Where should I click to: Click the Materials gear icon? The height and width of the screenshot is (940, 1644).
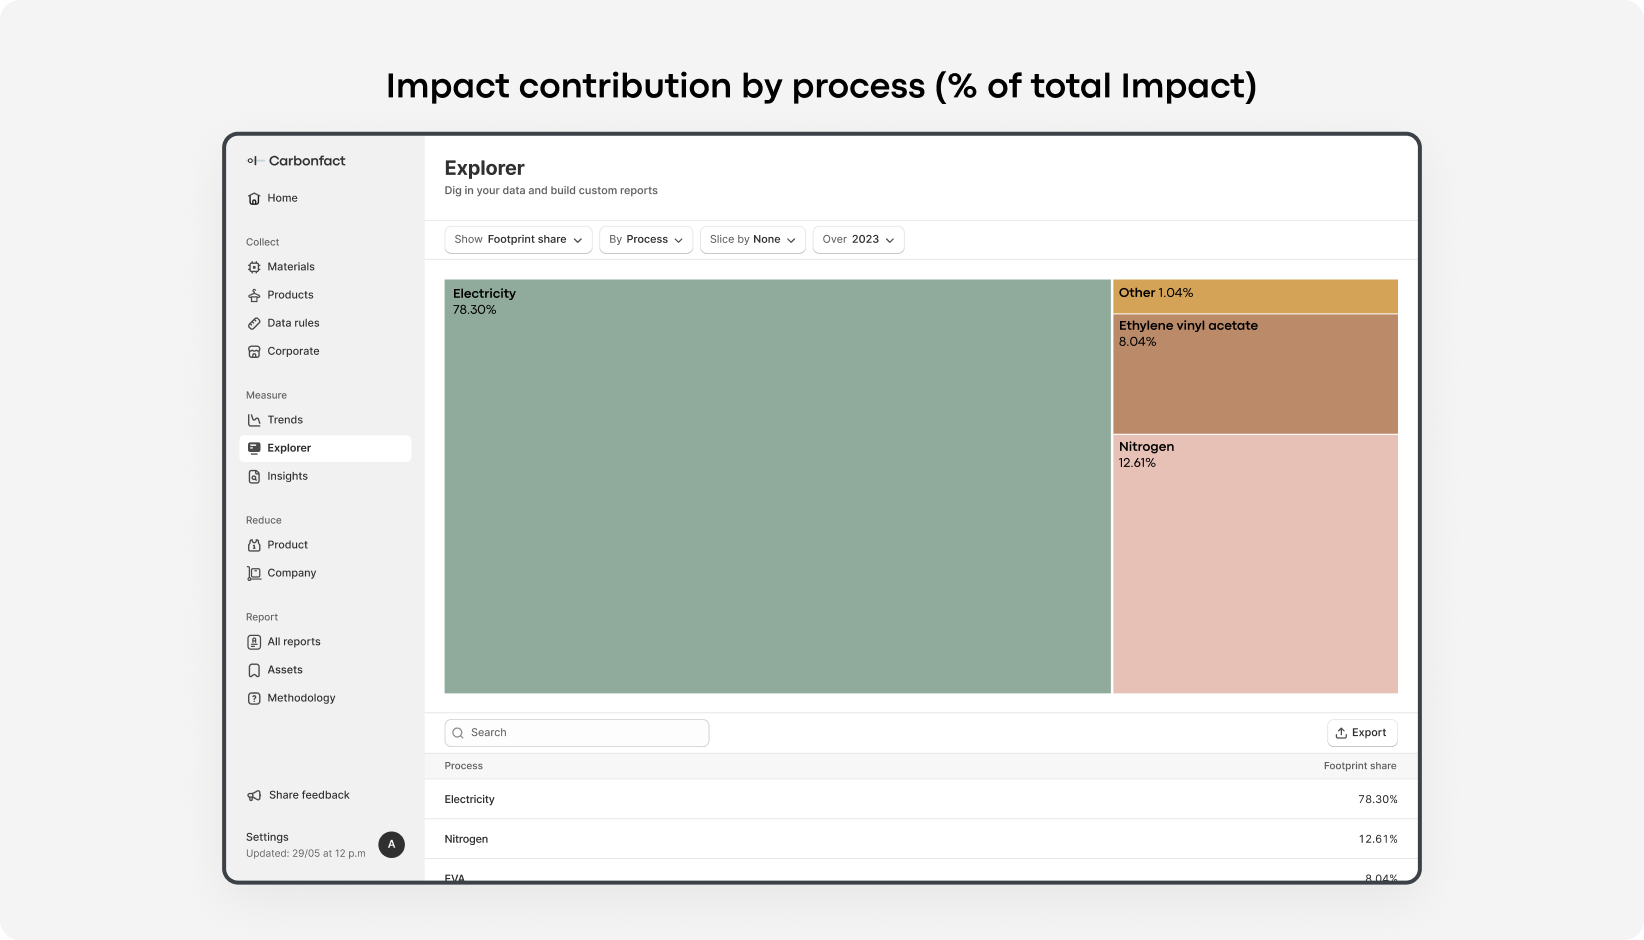coord(254,267)
